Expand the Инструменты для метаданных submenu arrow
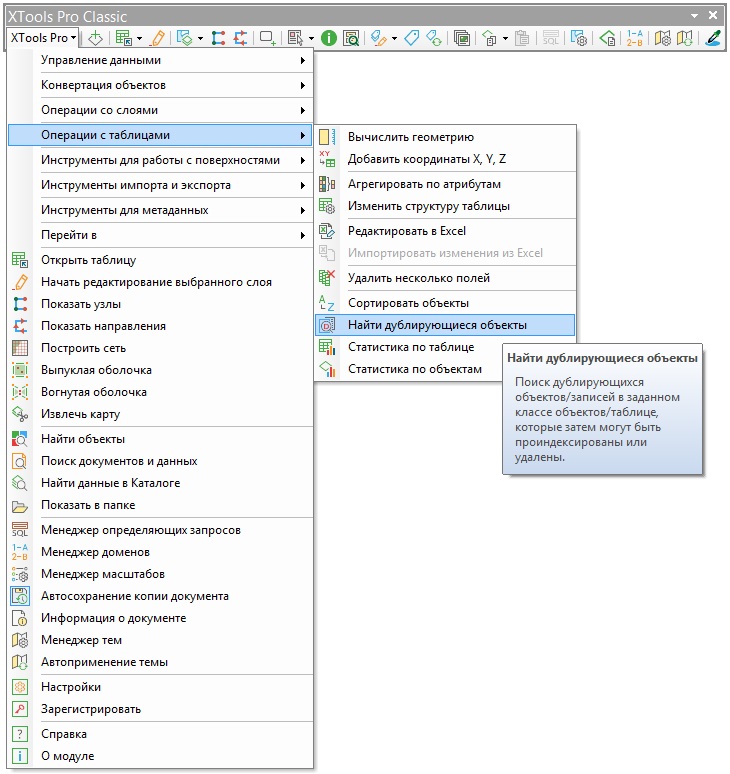The width and height of the screenshot is (730, 774). (x=303, y=210)
